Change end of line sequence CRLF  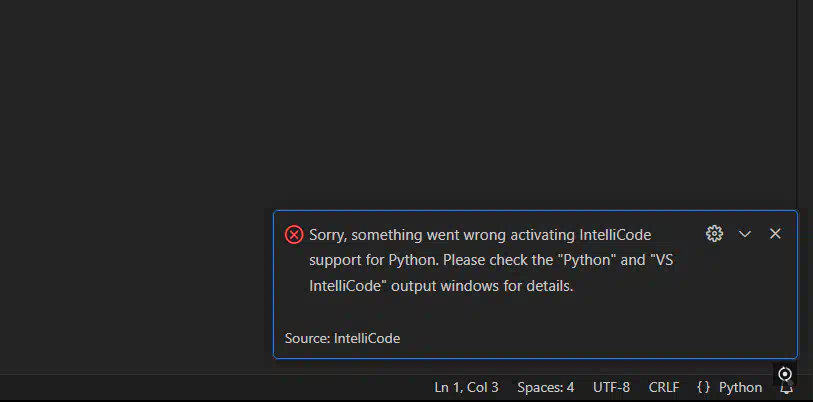664,387
